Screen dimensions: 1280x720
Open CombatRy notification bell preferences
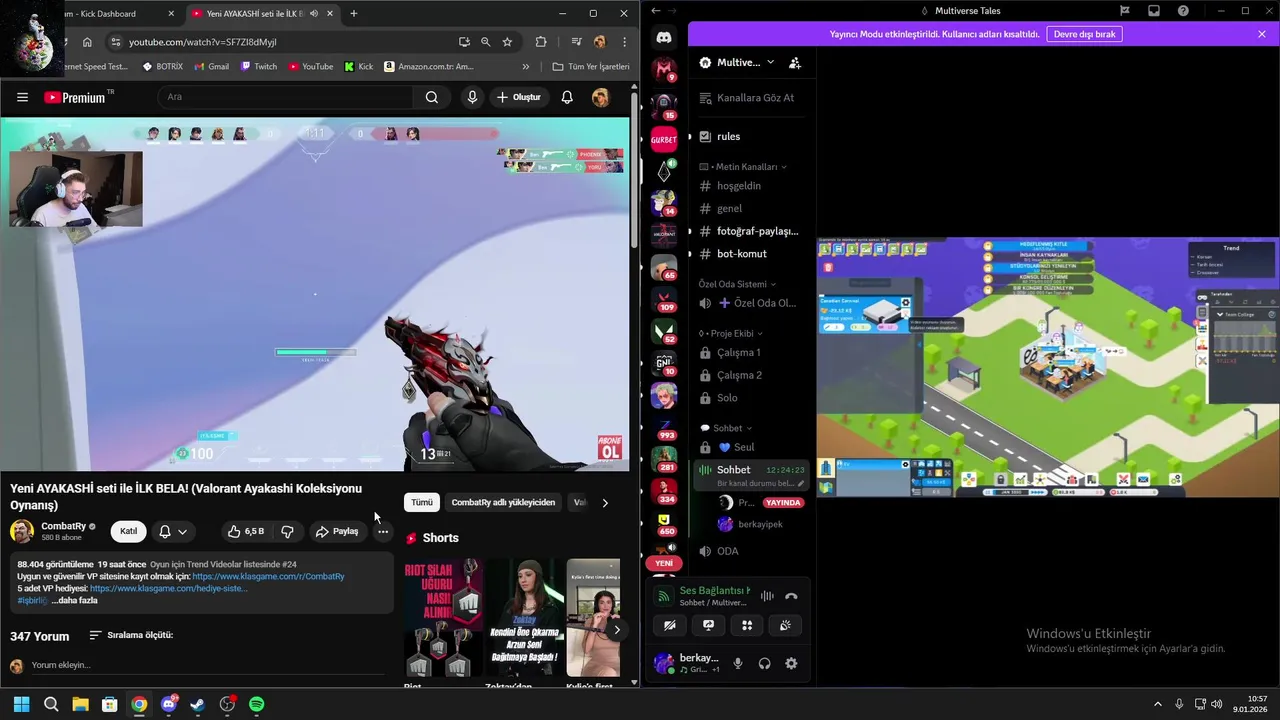pyautogui.click(x=172, y=531)
